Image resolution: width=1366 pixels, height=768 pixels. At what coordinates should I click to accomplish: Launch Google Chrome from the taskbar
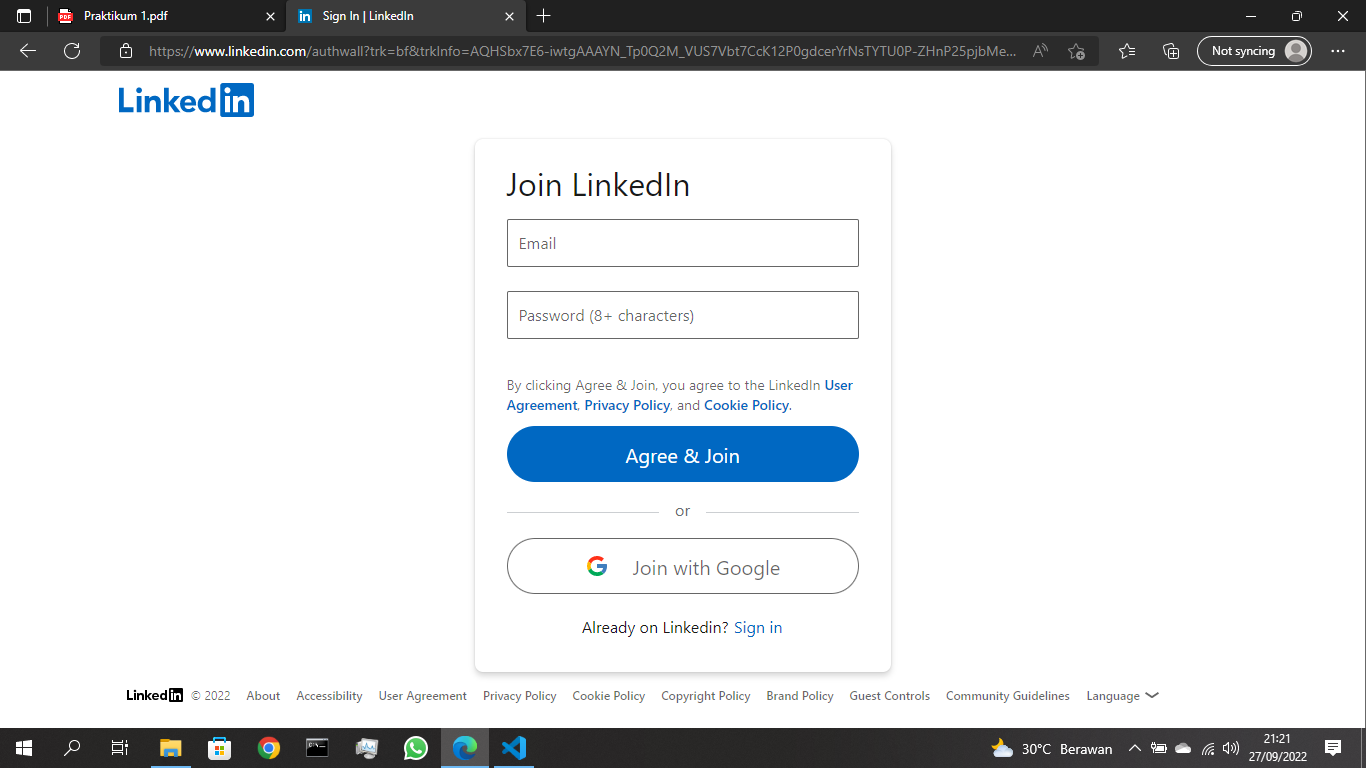point(268,748)
